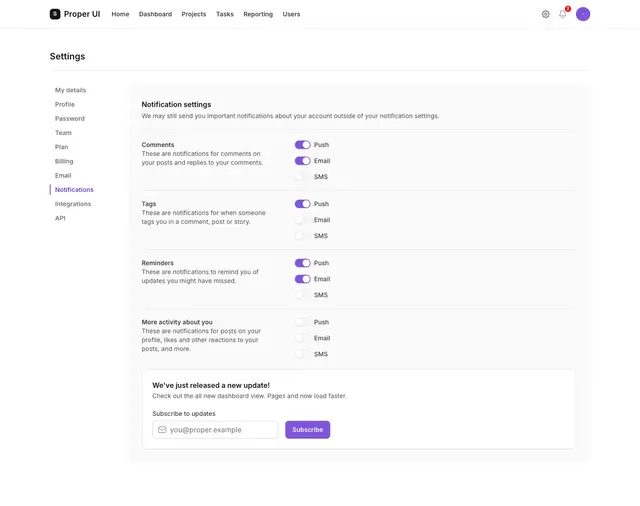Open settings via the gear icon

[545, 14]
